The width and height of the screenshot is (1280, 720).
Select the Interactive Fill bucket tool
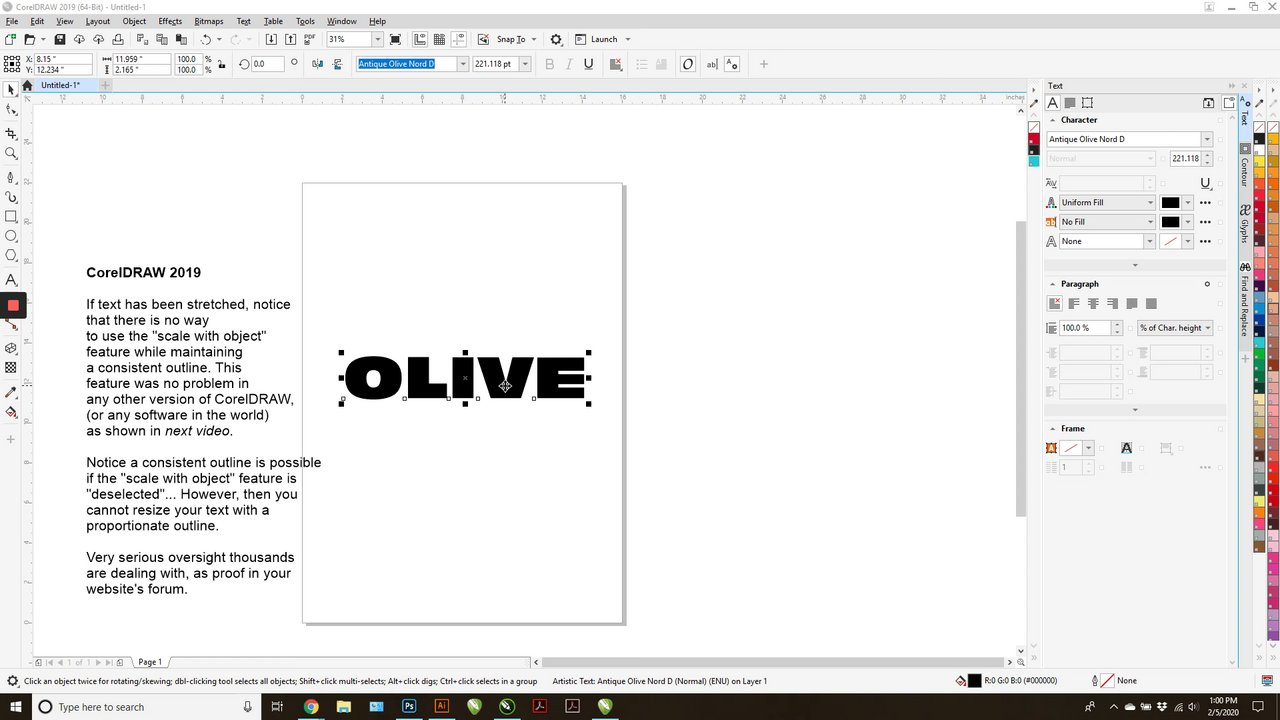(x=11, y=412)
